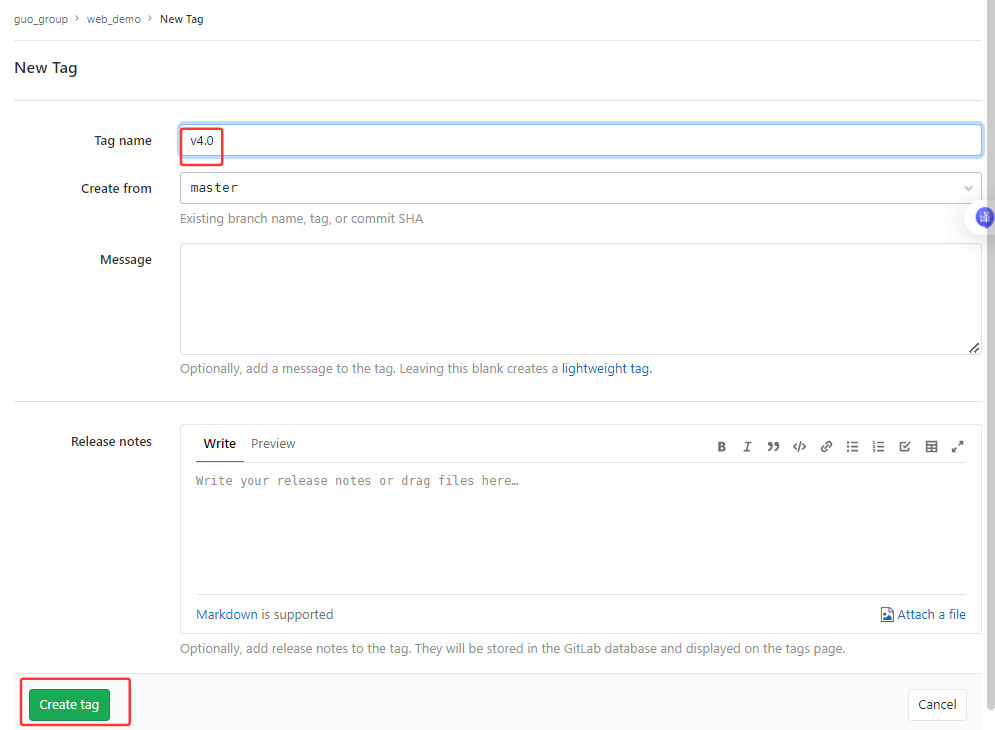Click the attach file image icon
Viewport: 995px width, 730px height.
887,614
